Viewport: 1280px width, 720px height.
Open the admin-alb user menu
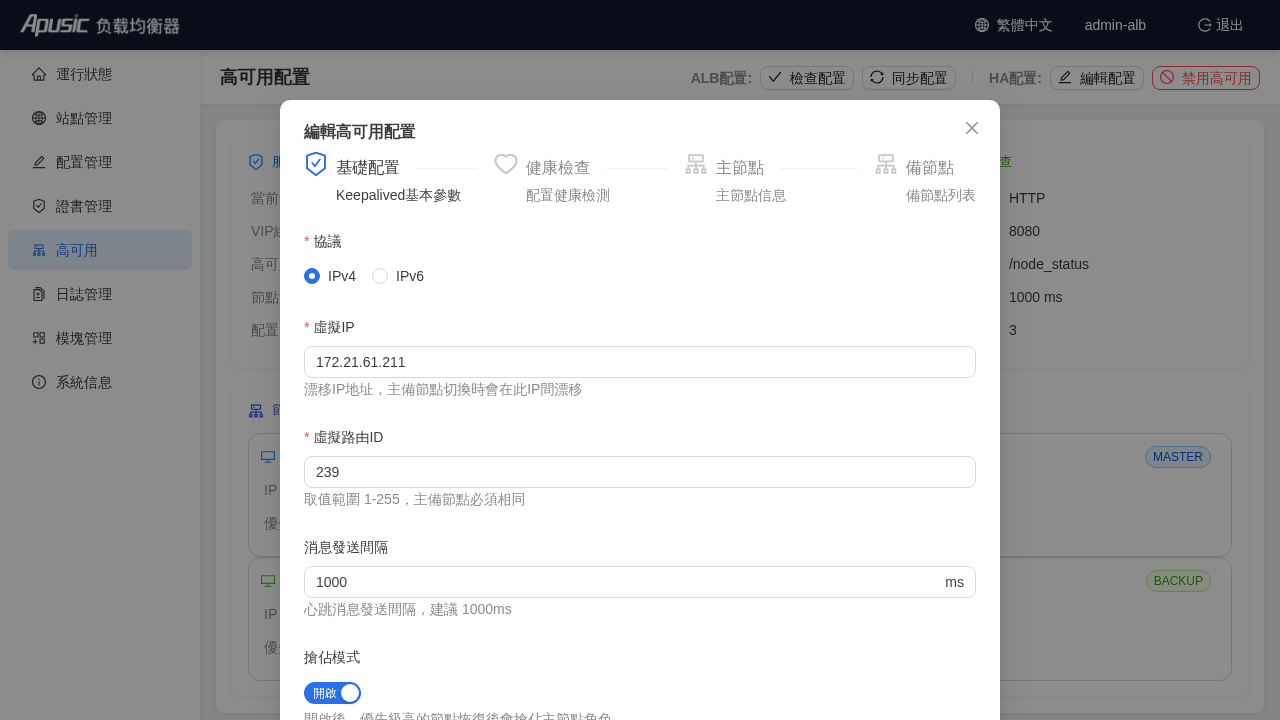pos(1115,25)
